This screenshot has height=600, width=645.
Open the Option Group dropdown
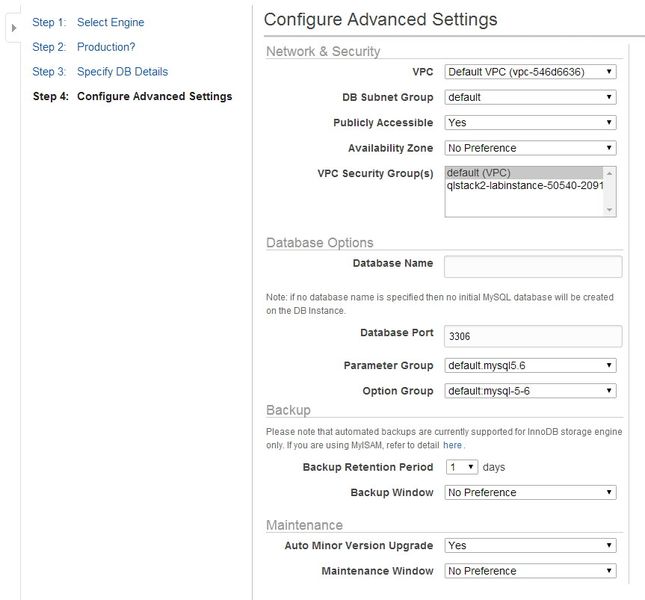coord(530,391)
